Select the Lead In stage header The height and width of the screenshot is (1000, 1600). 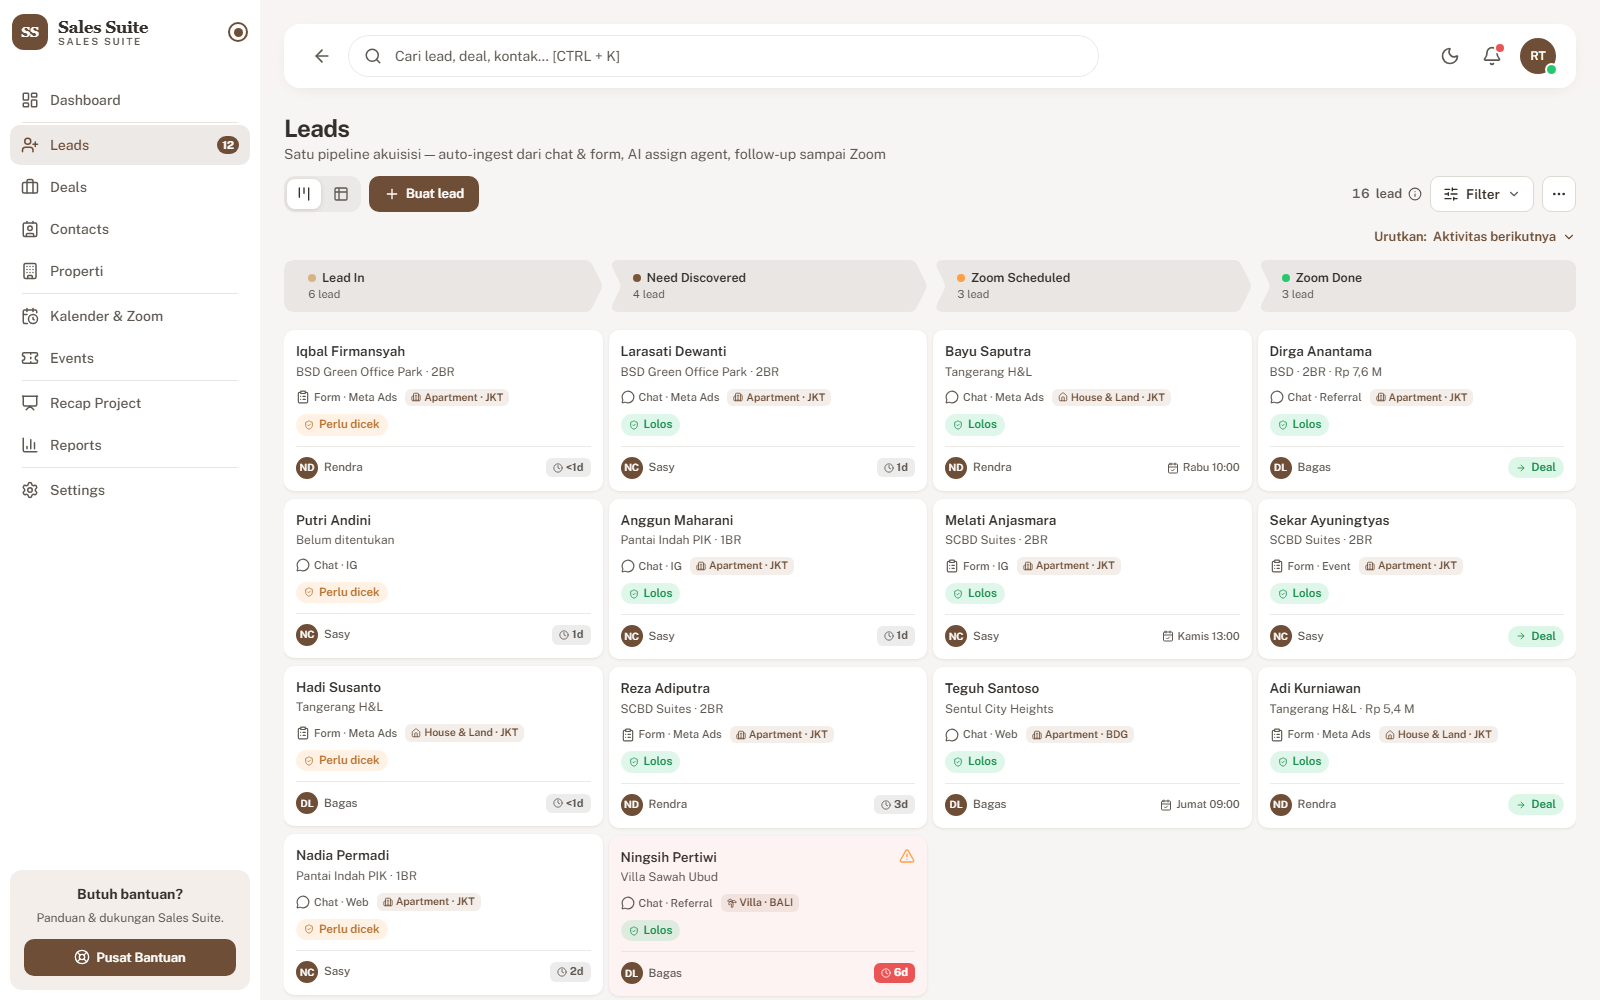(442, 286)
